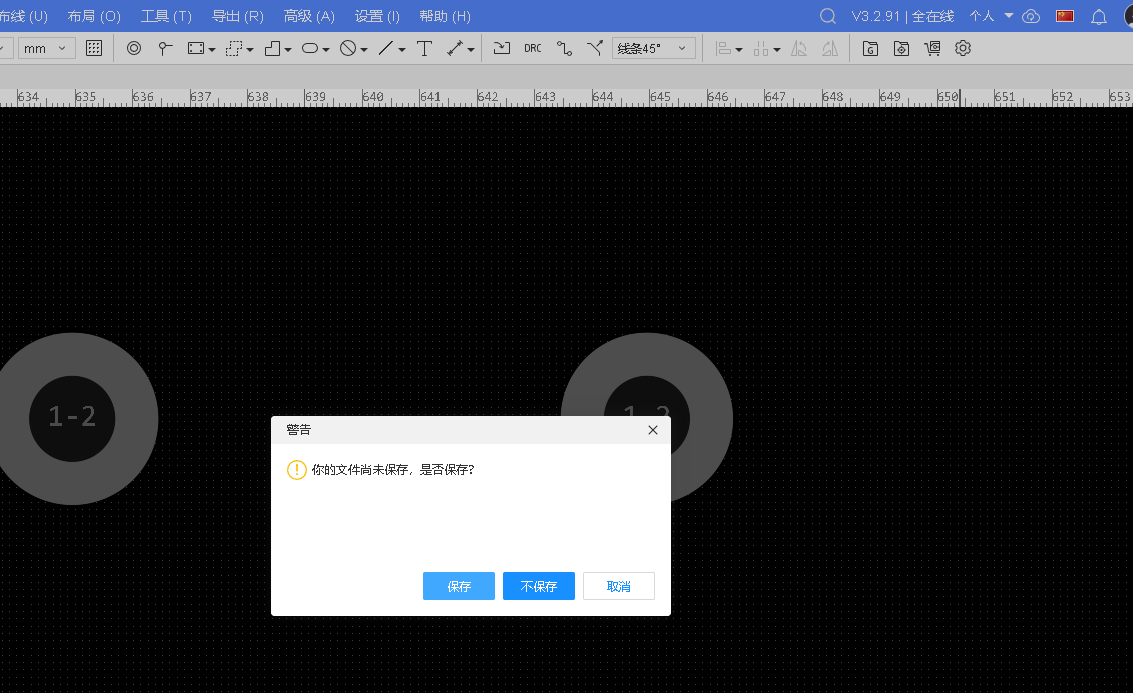Select the line drawing tool
Screen dimensions: 1133x693
[385, 48]
